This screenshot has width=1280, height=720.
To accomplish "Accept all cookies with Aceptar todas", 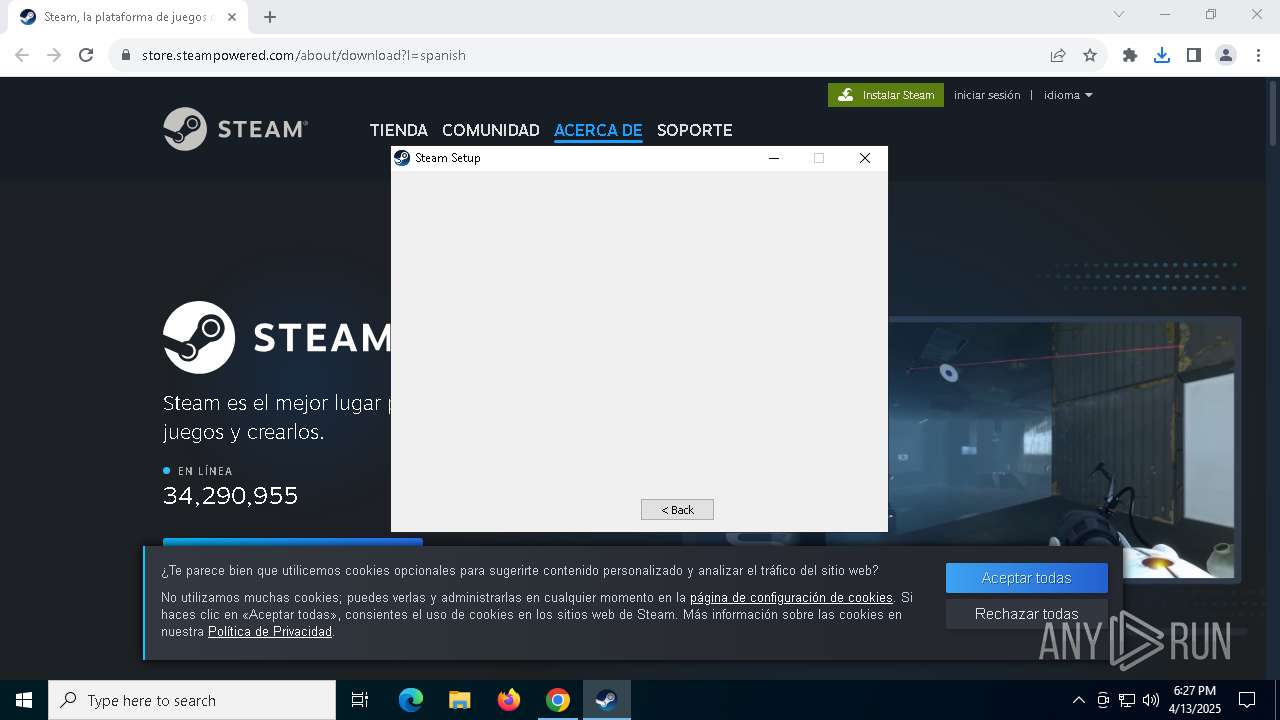I will tap(1026, 578).
